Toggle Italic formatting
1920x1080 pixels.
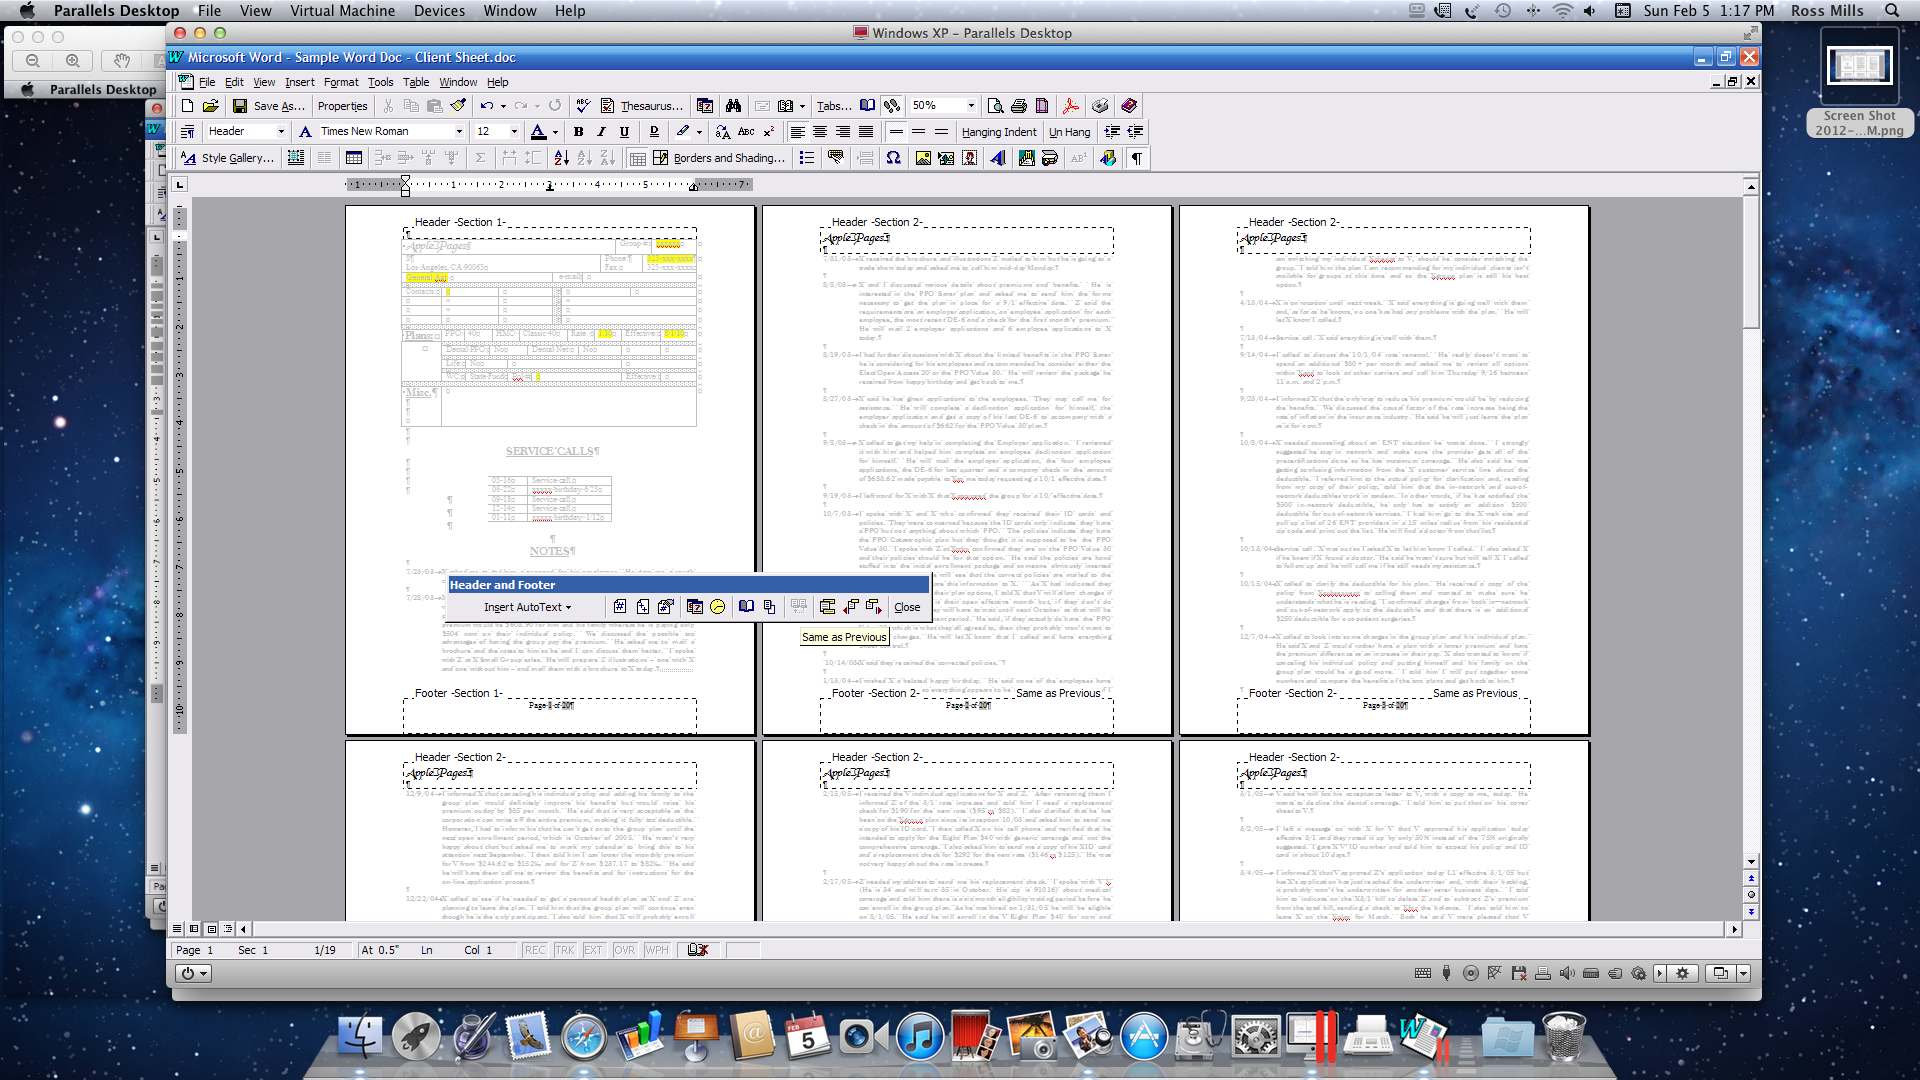point(601,132)
